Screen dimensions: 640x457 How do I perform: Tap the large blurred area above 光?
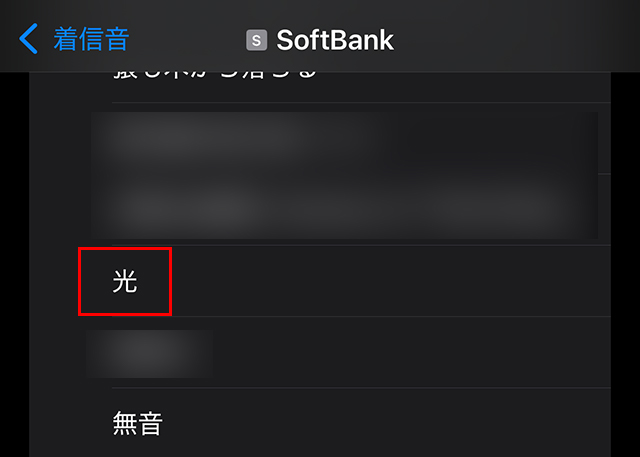(344, 175)
